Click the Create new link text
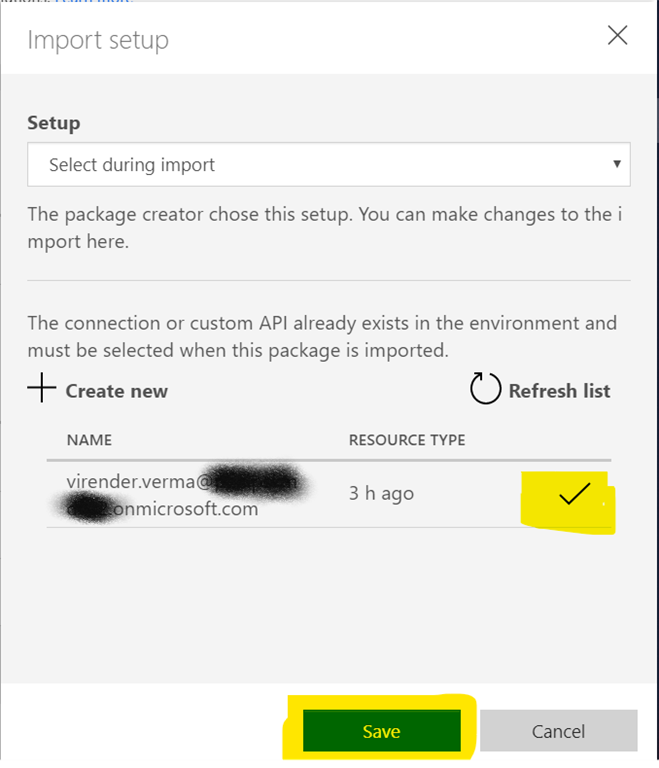The height and width of the screenshot is (768, 659). [x=116, y=391]
